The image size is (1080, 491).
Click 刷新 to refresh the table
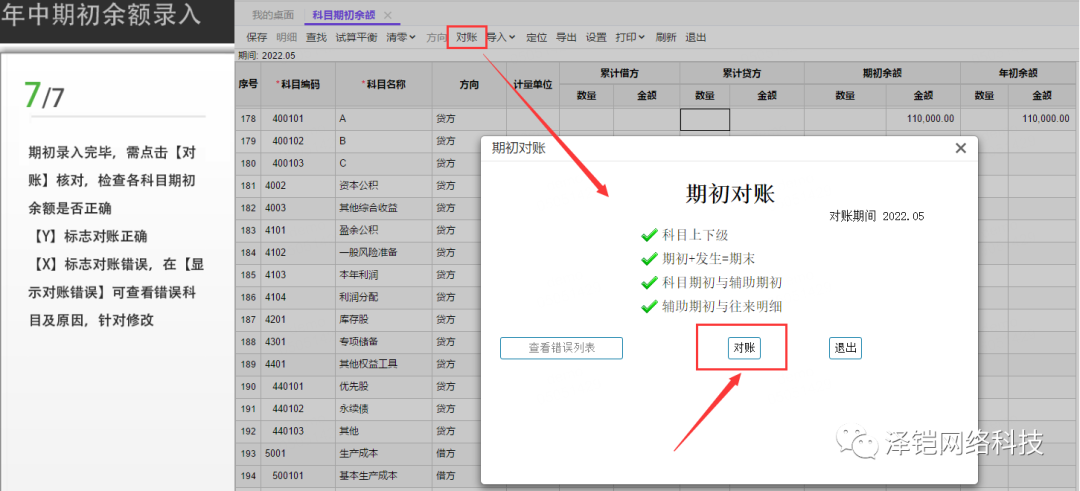click(x=666, y=37)
